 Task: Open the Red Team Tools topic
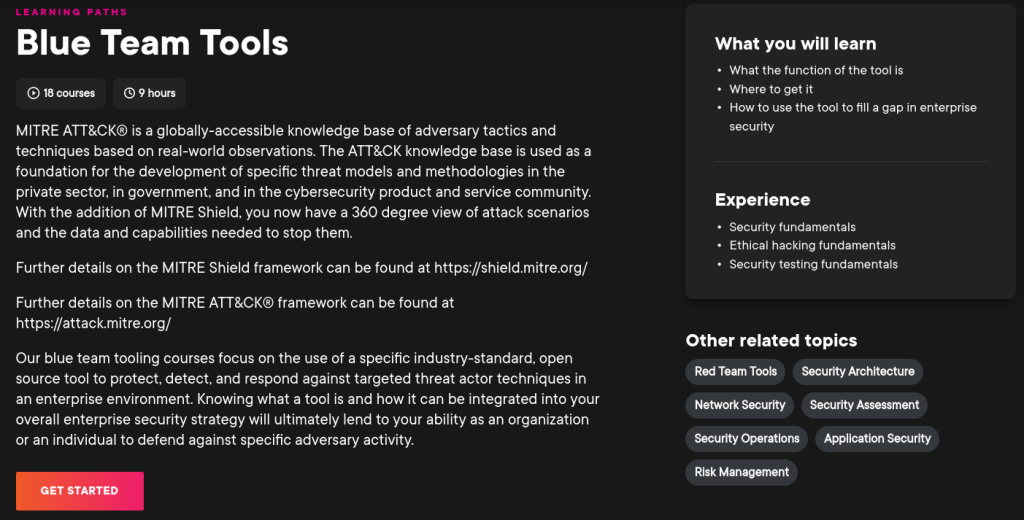coord(735,372)
